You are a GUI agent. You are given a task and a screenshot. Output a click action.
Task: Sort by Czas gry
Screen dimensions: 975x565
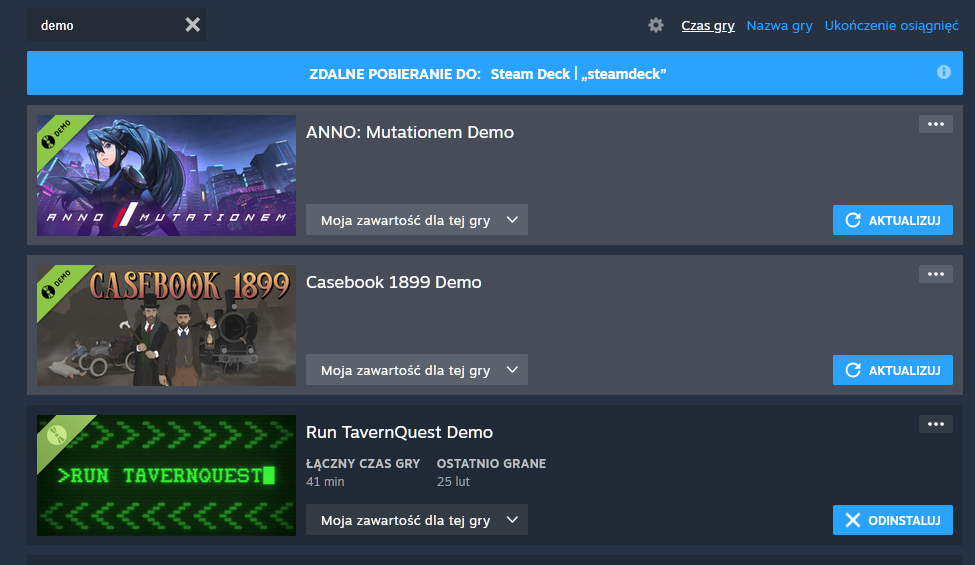click(x=708, y=25)
